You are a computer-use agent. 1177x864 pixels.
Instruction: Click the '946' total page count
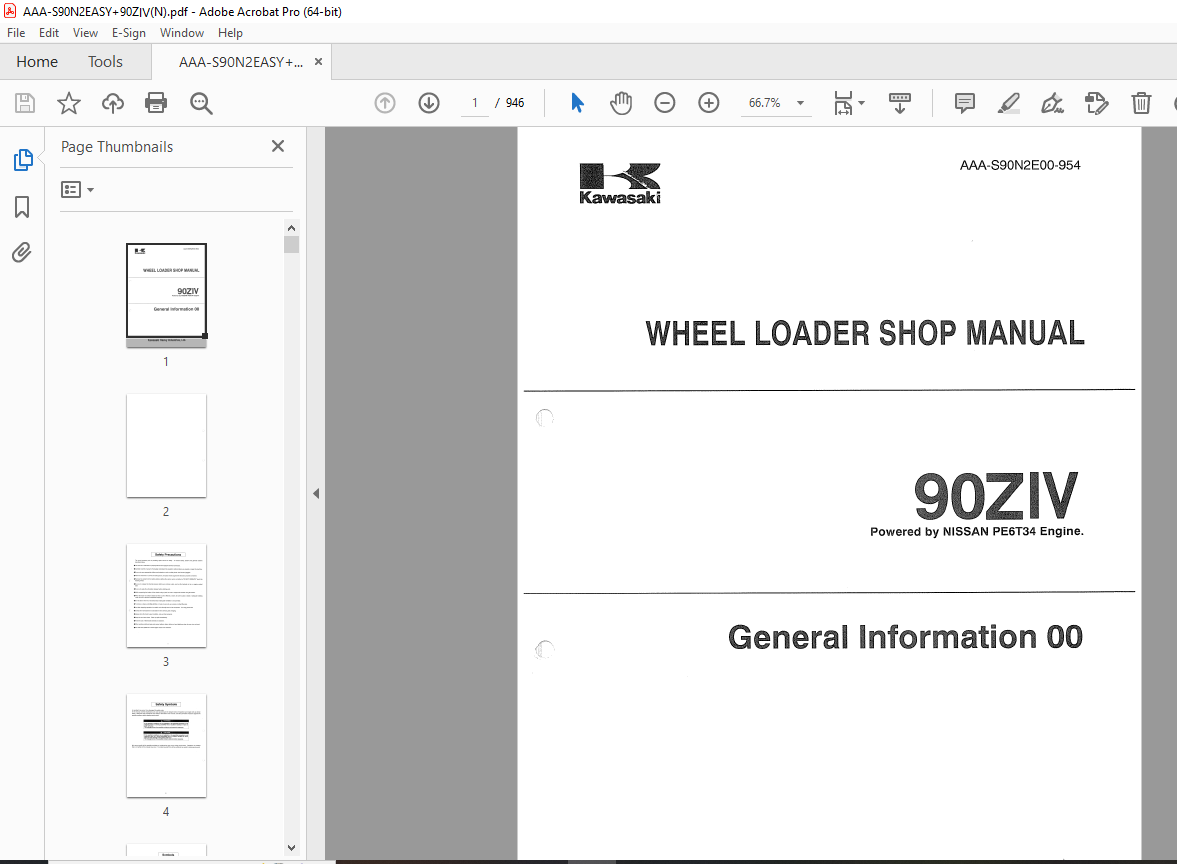[x=515, y=103]
